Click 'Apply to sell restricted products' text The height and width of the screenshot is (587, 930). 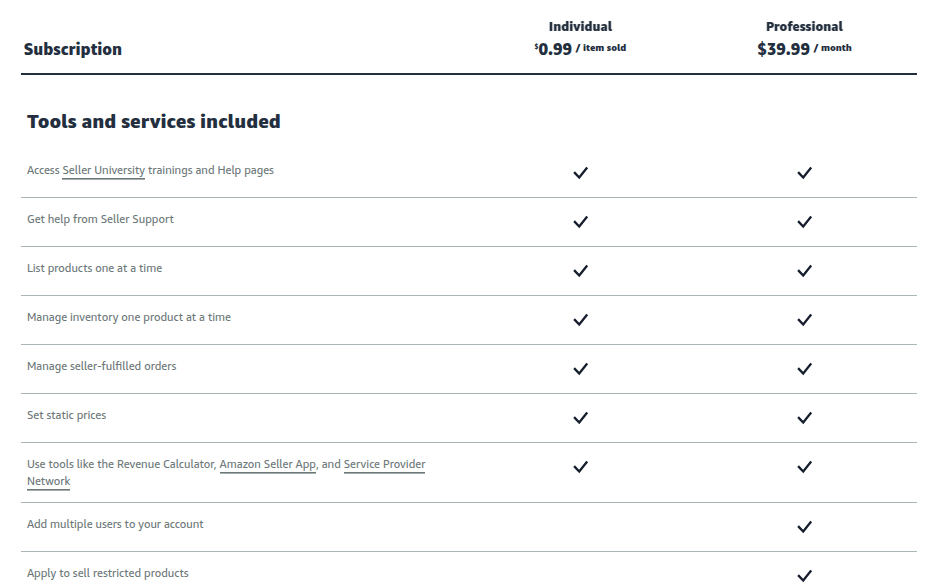[x=107, y=573]
